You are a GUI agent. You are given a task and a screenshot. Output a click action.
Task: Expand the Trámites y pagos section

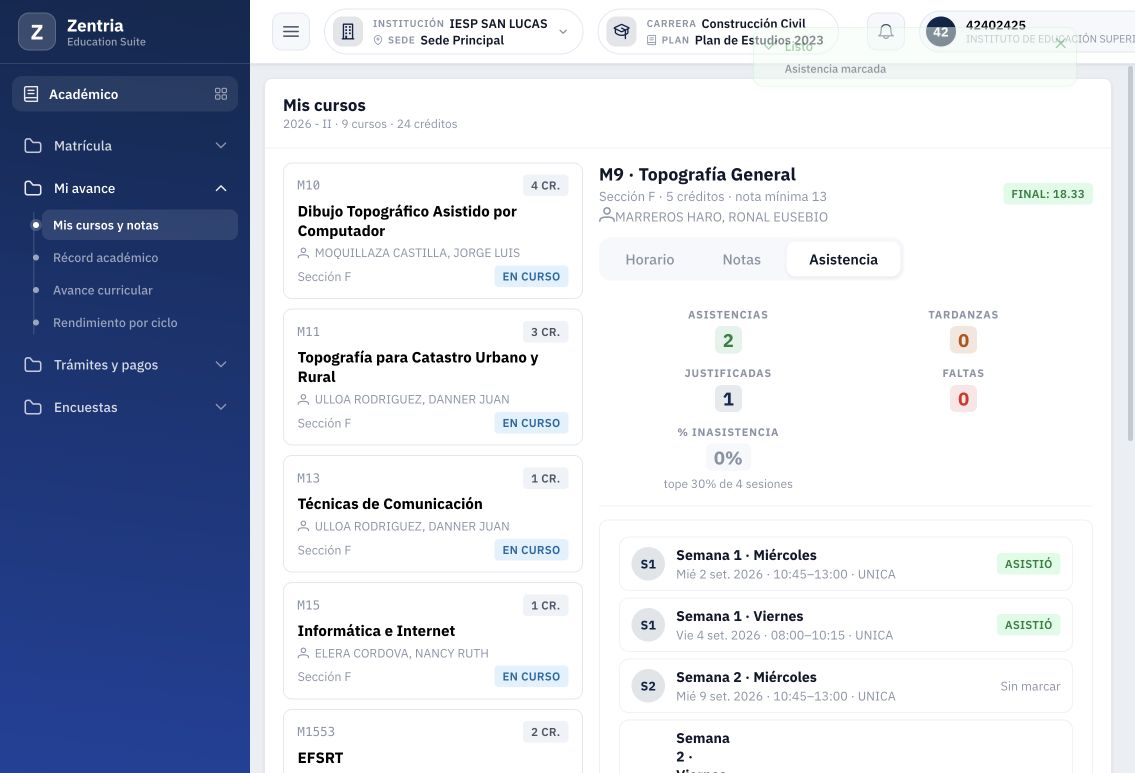(x=125, y=365)
